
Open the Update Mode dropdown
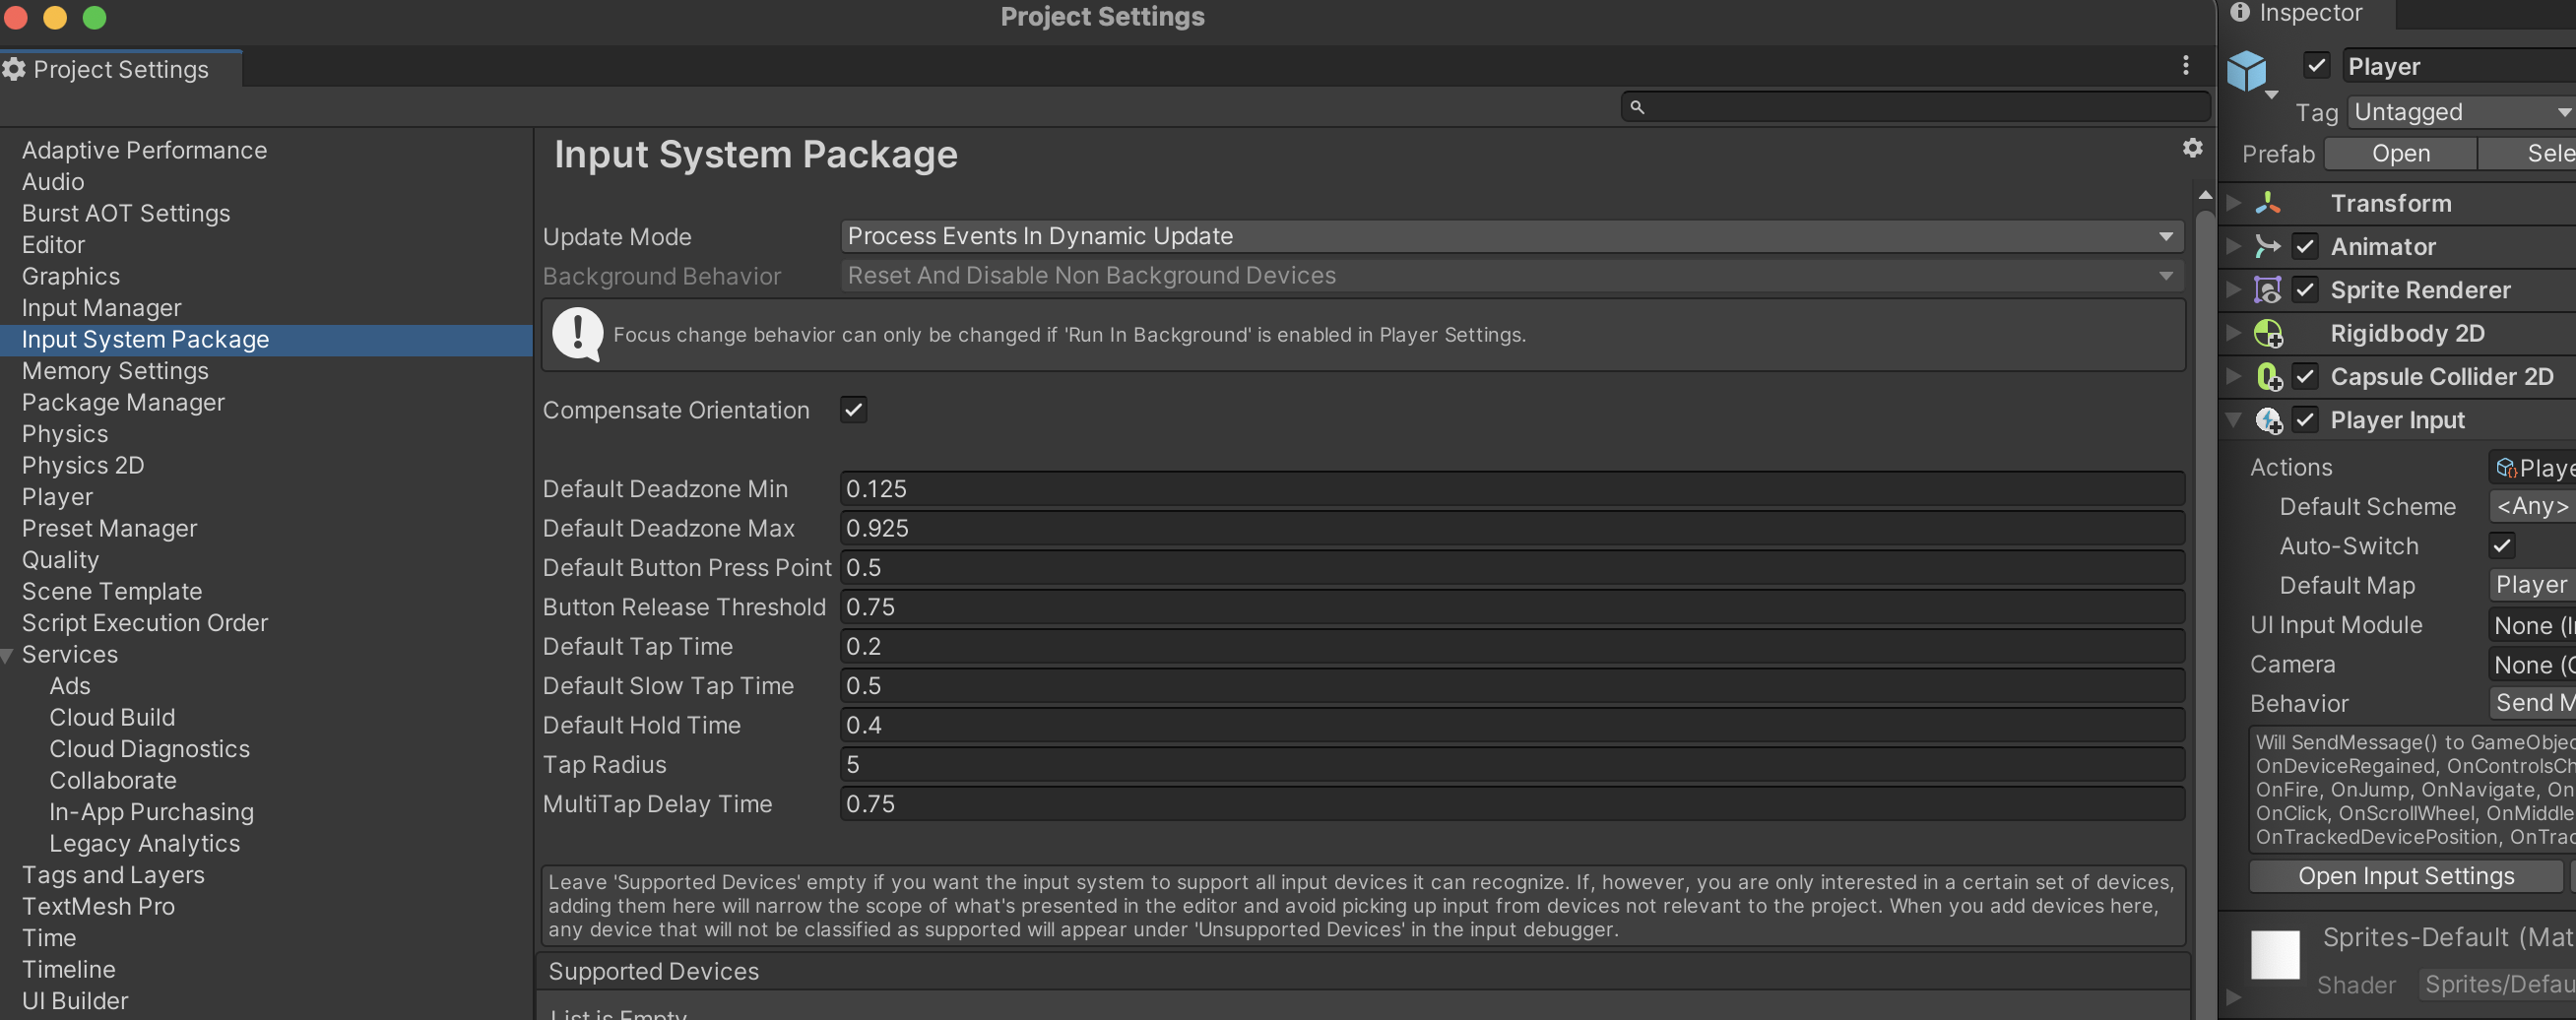pos(1512,236)
